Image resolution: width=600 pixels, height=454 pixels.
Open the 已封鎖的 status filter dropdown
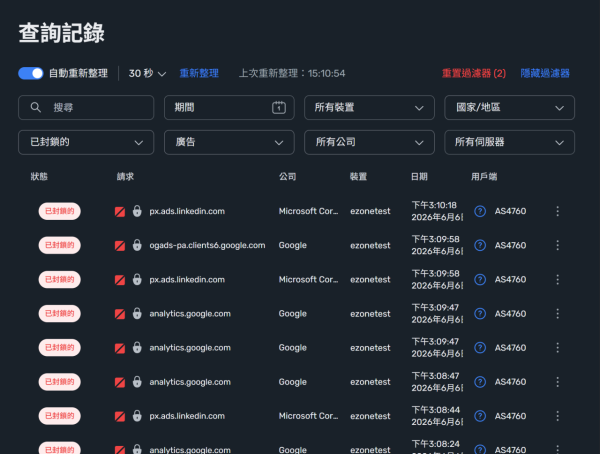(x=86, y=142)
